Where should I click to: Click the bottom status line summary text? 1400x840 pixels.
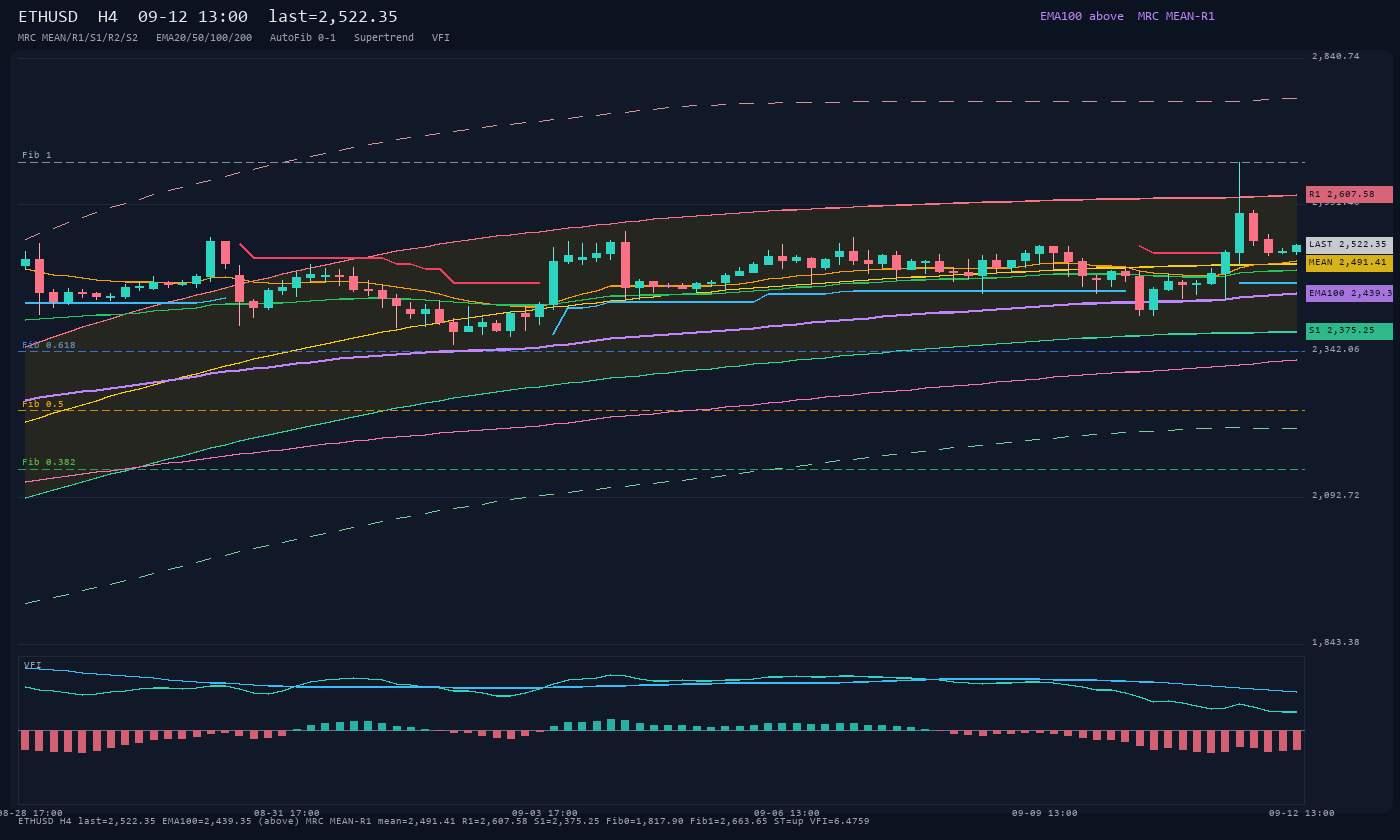coord(444,821)
